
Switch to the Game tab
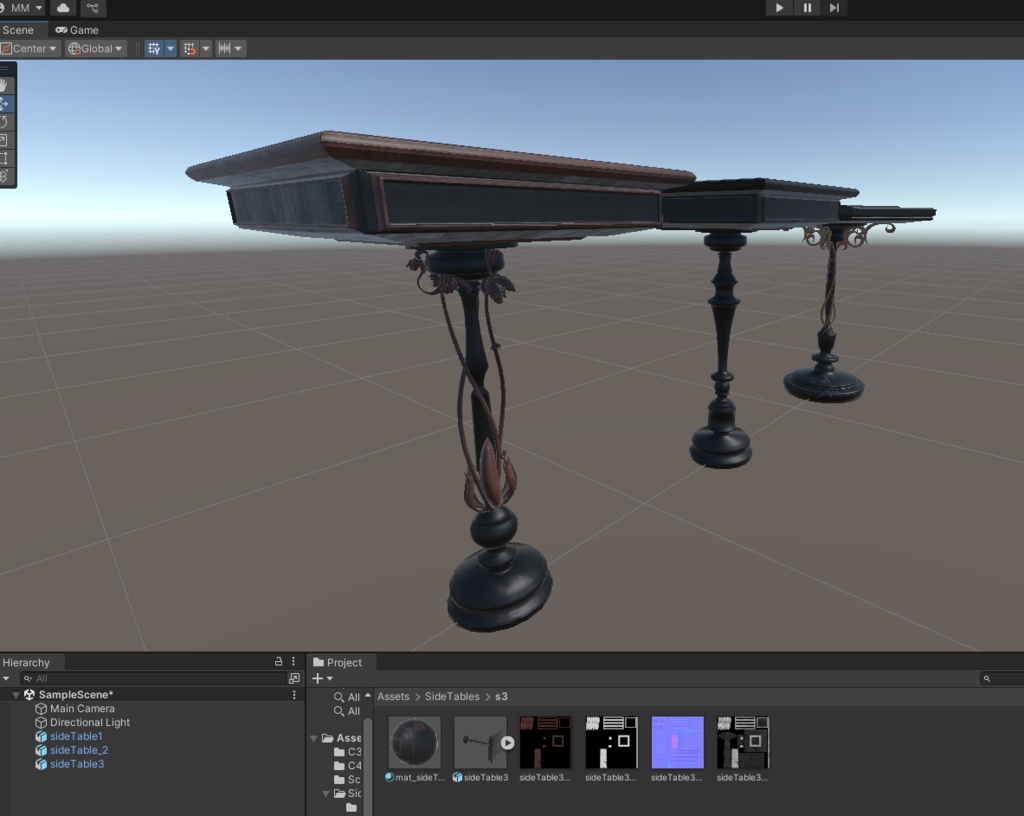[77, 30]
